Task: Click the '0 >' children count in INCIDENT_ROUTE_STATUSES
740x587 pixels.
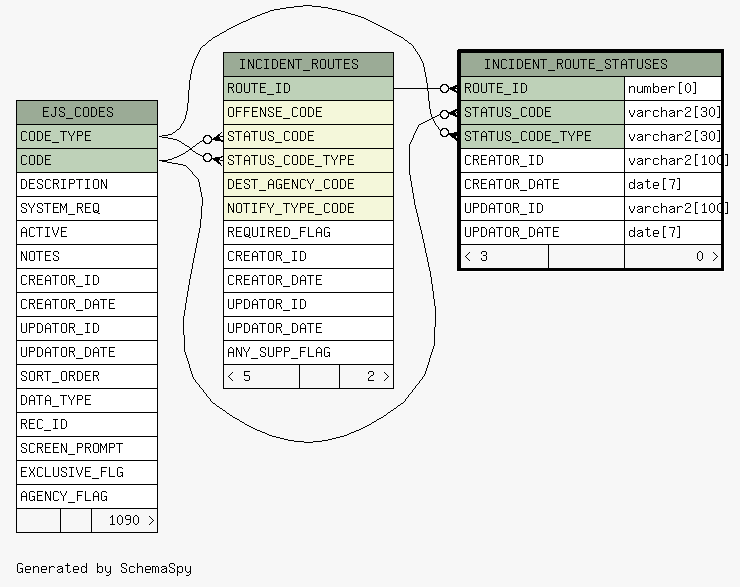Action: pyautogui.click(x=673, y=256)
